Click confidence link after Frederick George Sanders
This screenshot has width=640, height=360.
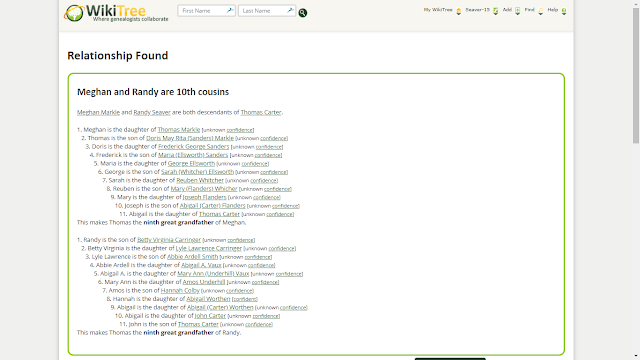[x=269, y=147]
